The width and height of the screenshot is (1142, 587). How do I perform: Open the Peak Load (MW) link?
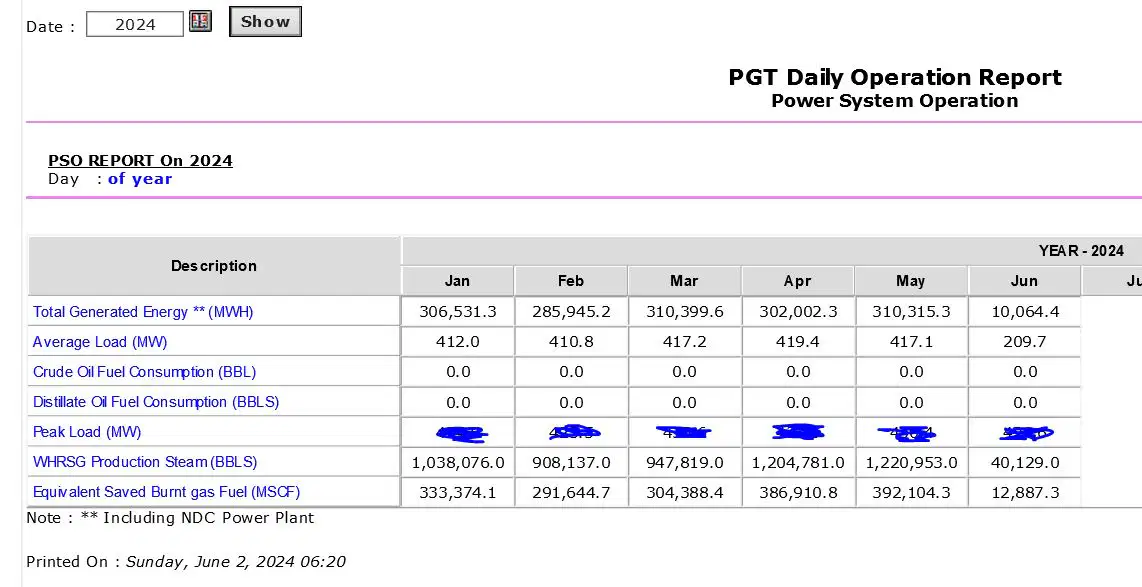pos(87,432)
